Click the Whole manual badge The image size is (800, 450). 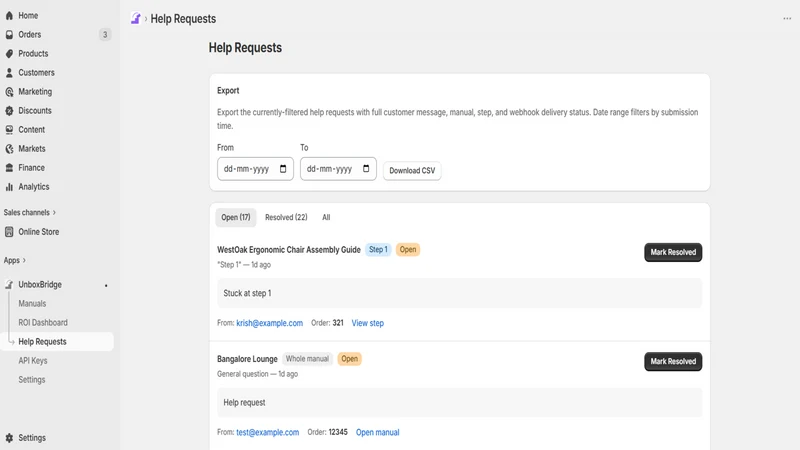coord(307,359)
